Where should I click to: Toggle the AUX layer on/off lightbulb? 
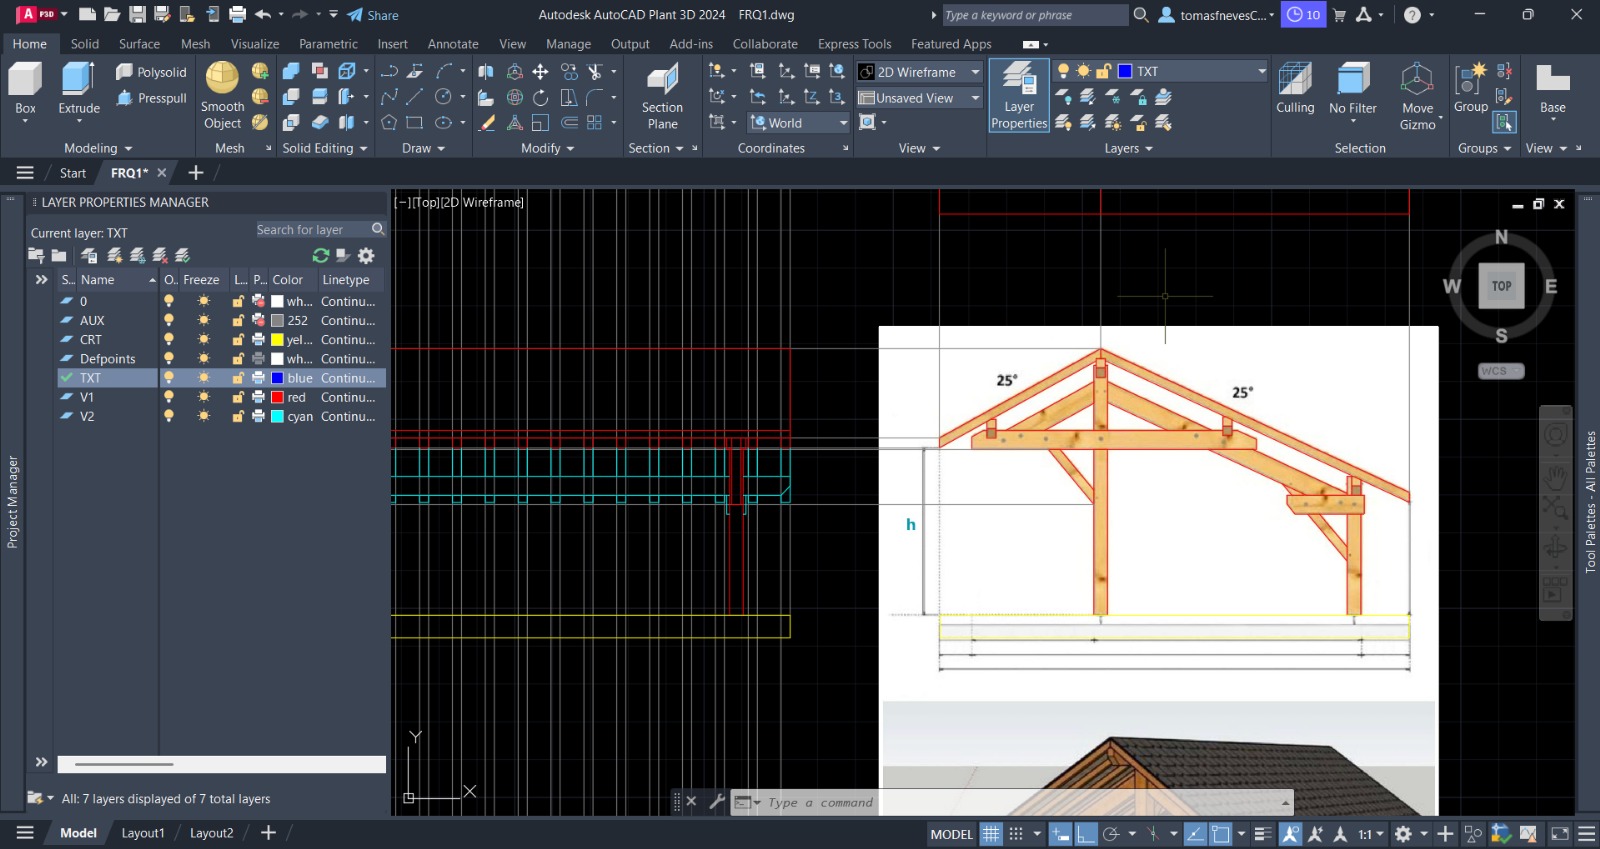tap(169, 321)
